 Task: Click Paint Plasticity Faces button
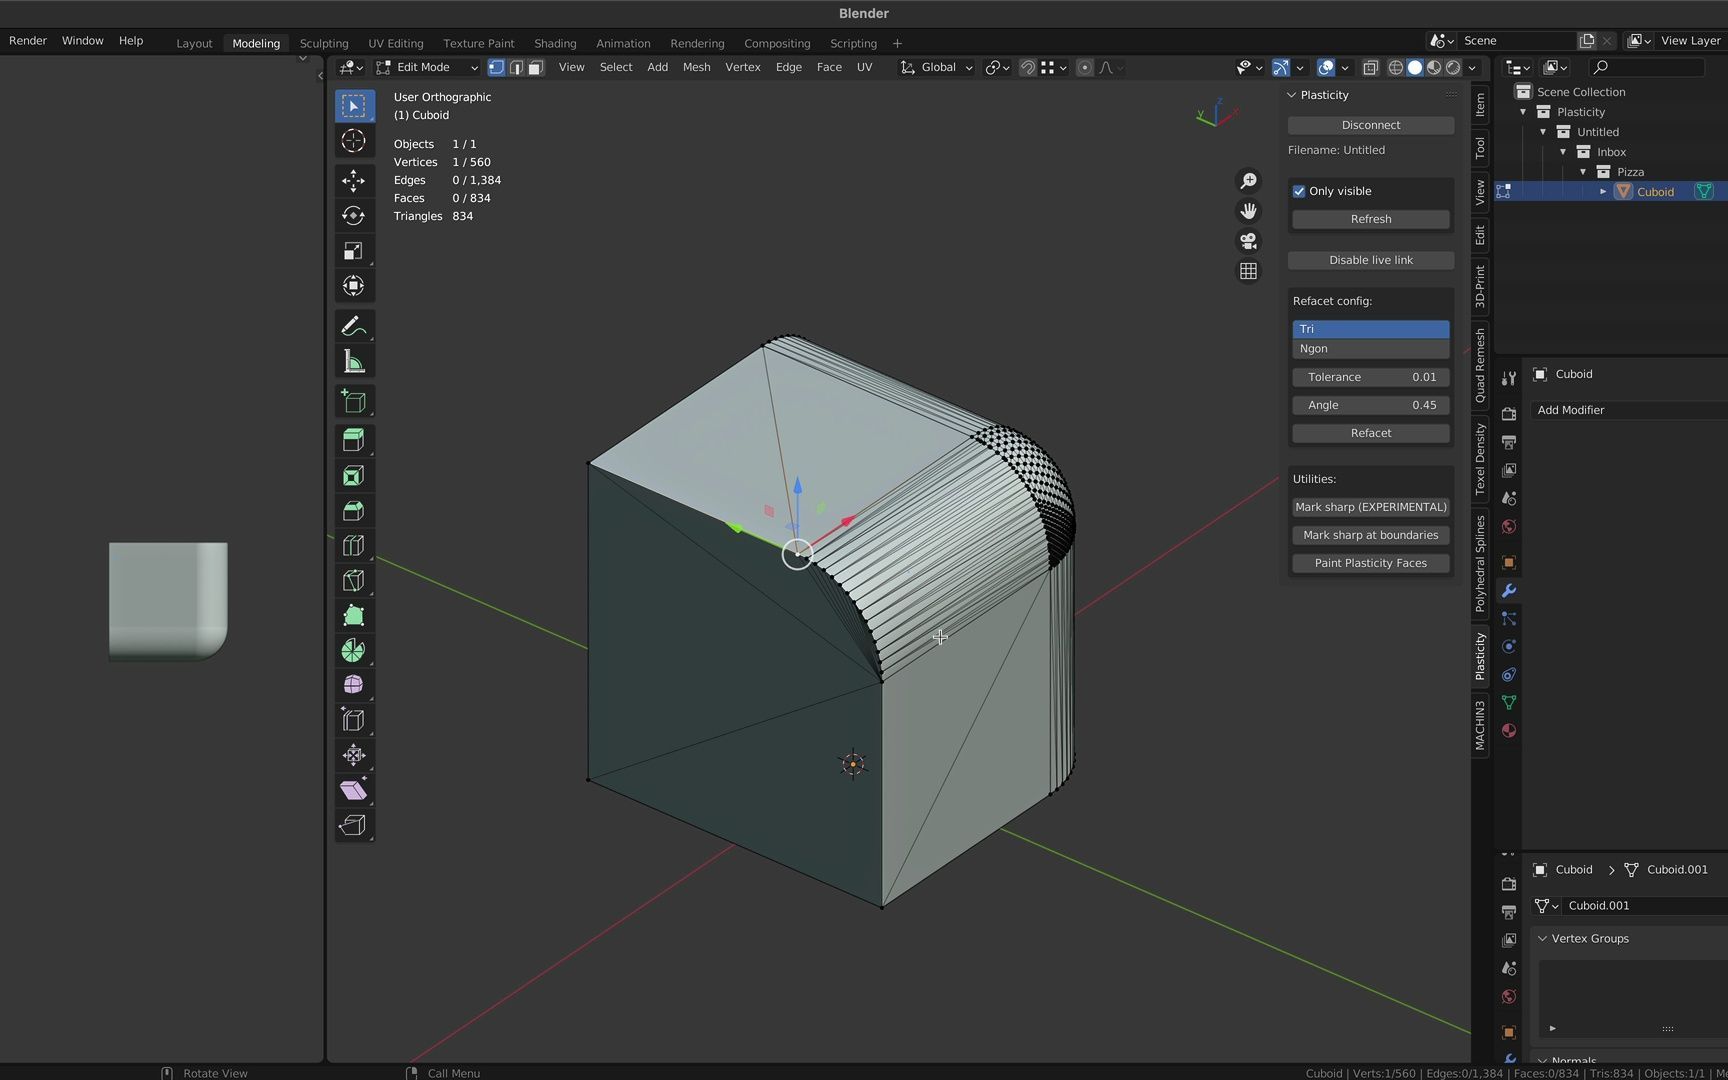[x=1371, y=563]
